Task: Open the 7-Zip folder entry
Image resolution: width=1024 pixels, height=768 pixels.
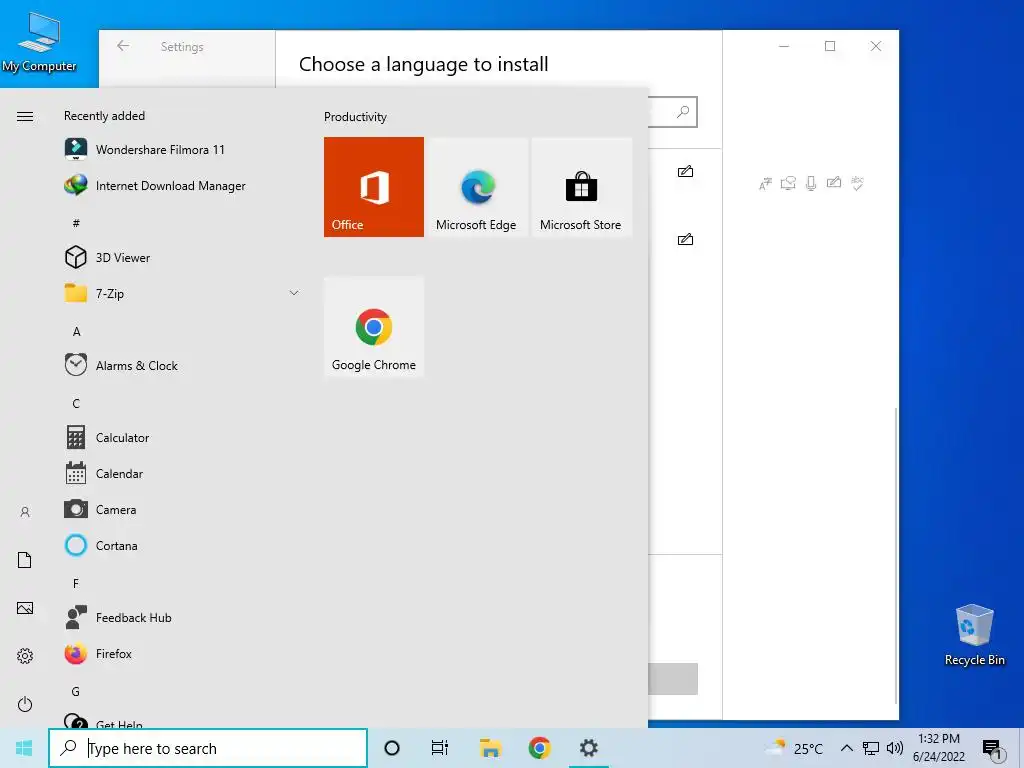Action: pos(110,294)
